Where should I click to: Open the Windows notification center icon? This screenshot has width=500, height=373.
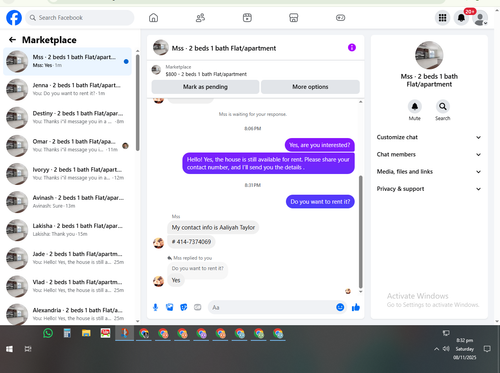click(487, 349)
